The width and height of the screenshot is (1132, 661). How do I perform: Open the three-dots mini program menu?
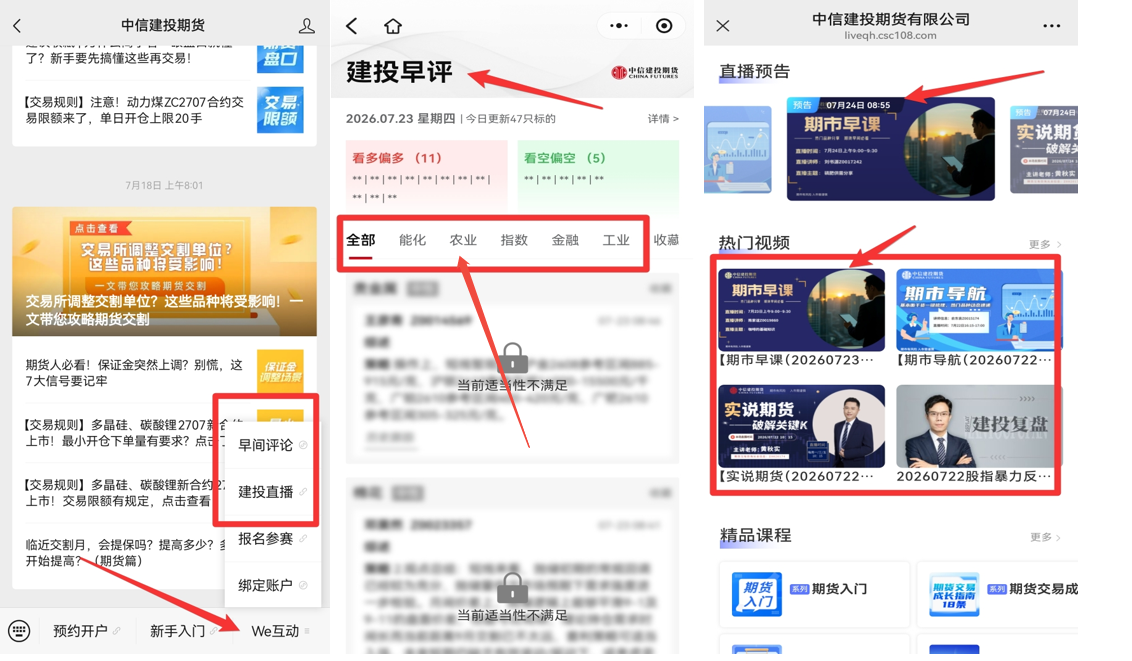tap(619, 26)
